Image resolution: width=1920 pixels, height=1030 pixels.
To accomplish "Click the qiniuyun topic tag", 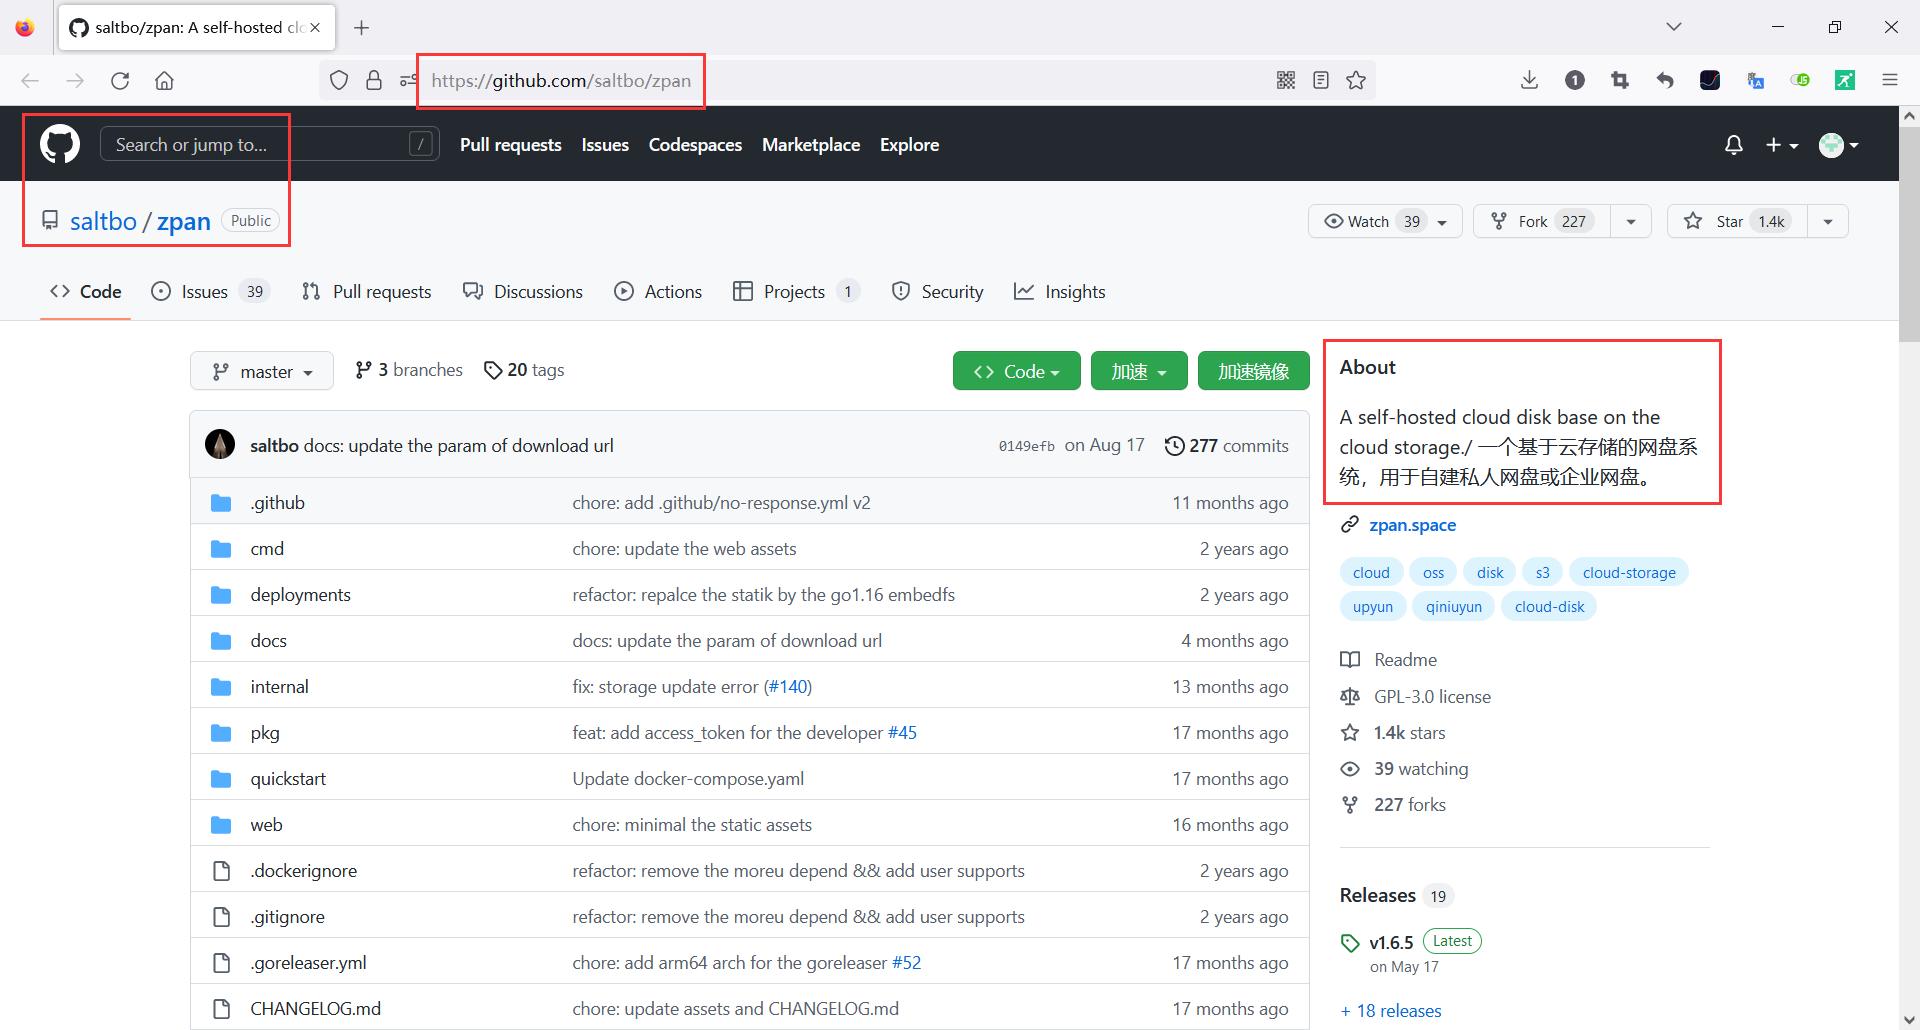I will pos(1454,607).
